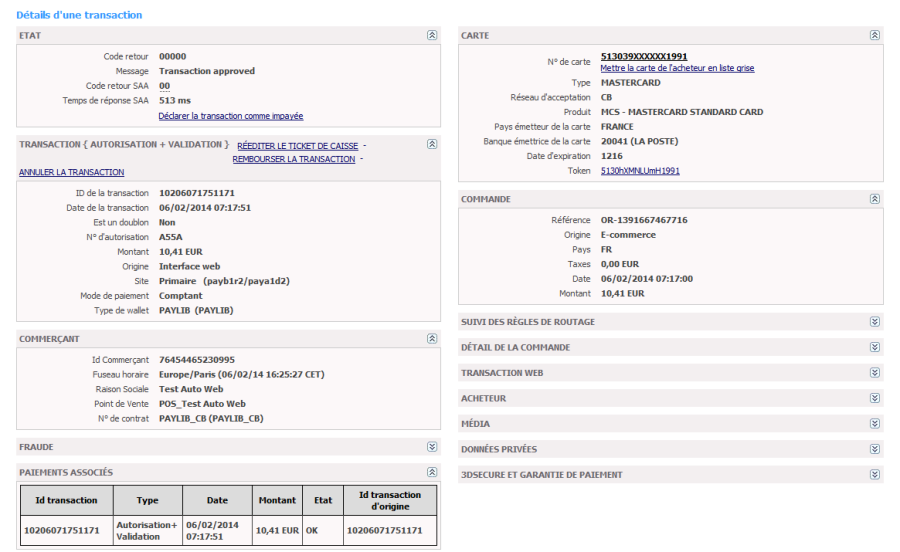Screen dimensions: 900x552
Task: Expand SUIVI DES RÈGLES DE ROUTAGE section
Action: 875,321
